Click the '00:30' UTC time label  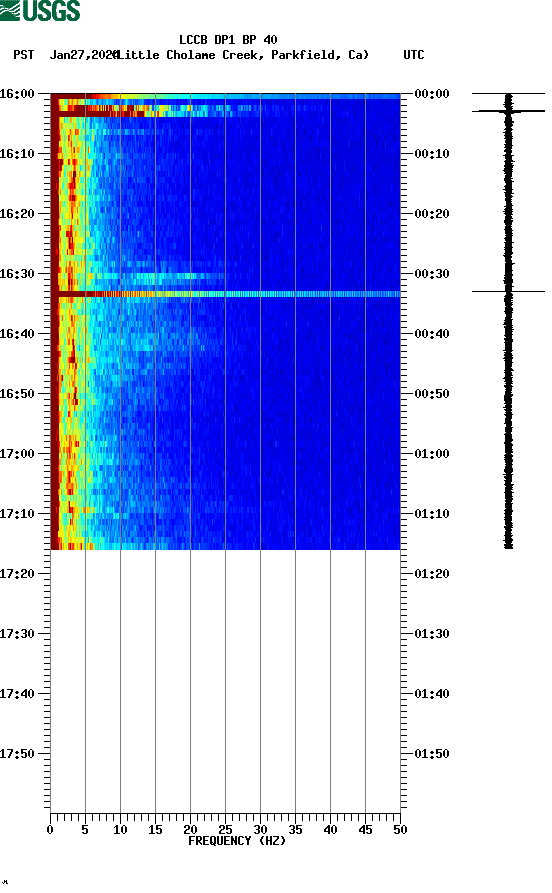pyautogui.click(x=432, y=273)
